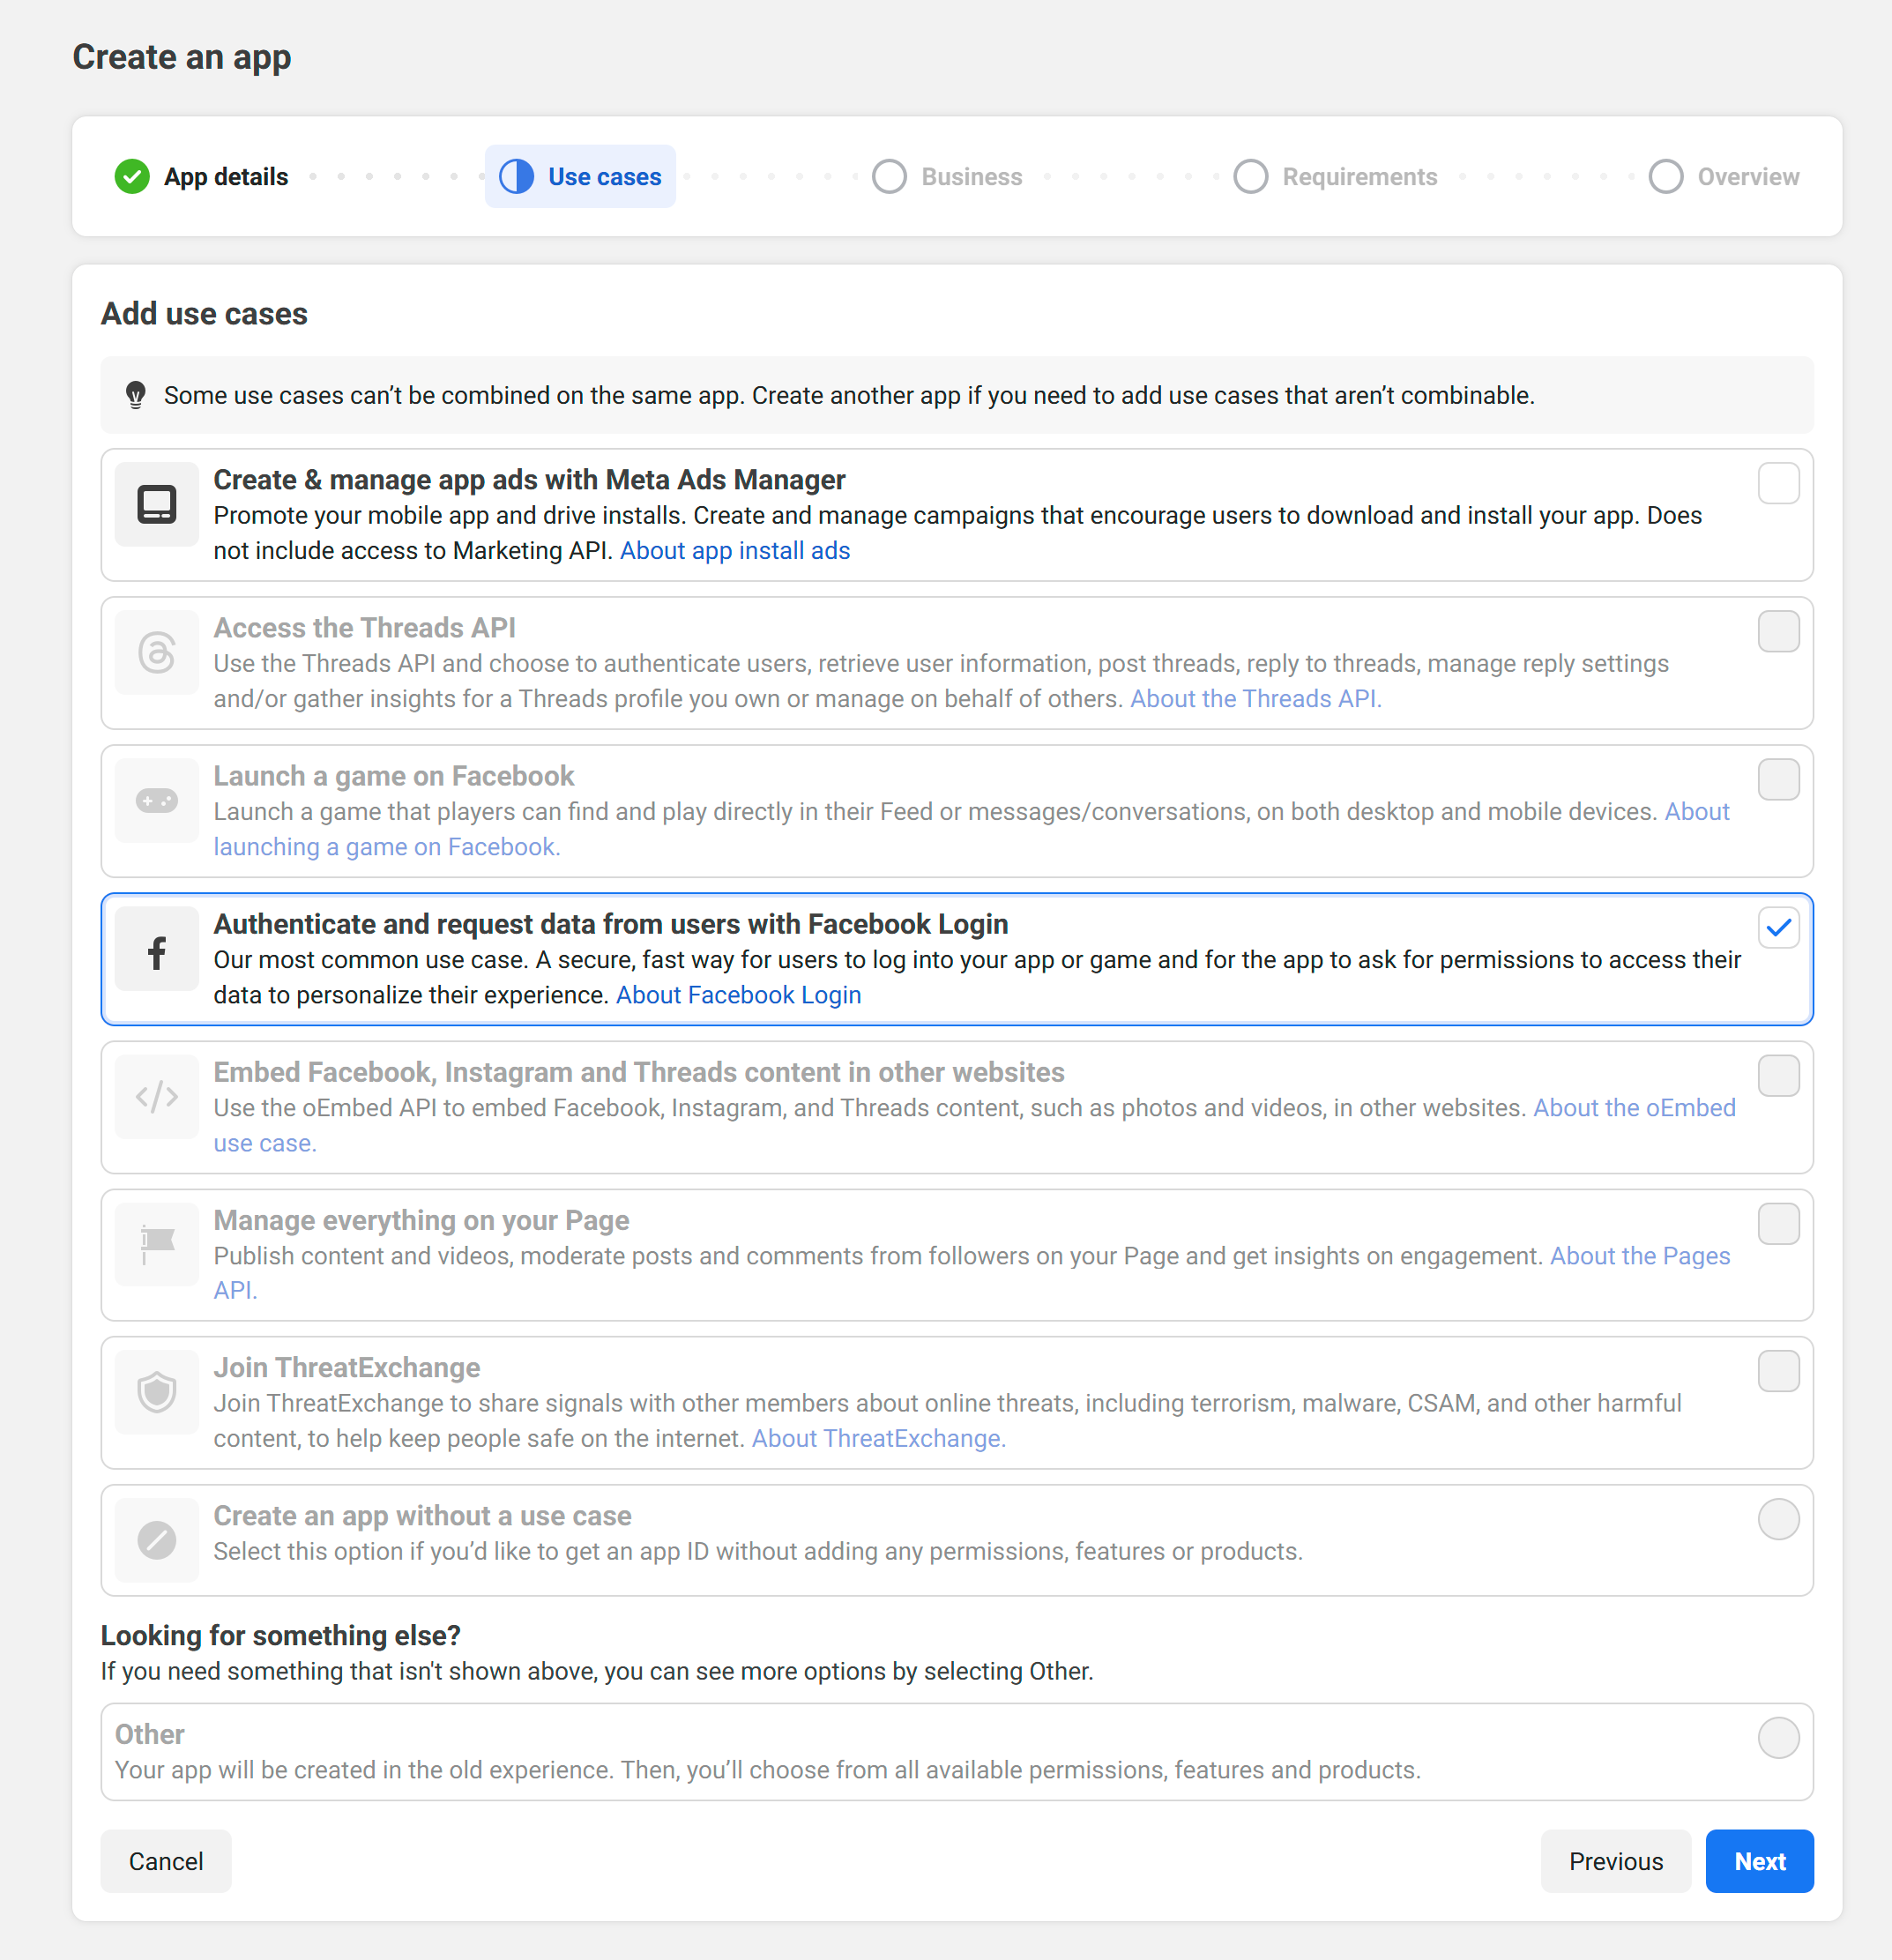Click the 'Manage everything on your Page' title
1892x1960 pixels.
coord(421,1220)
